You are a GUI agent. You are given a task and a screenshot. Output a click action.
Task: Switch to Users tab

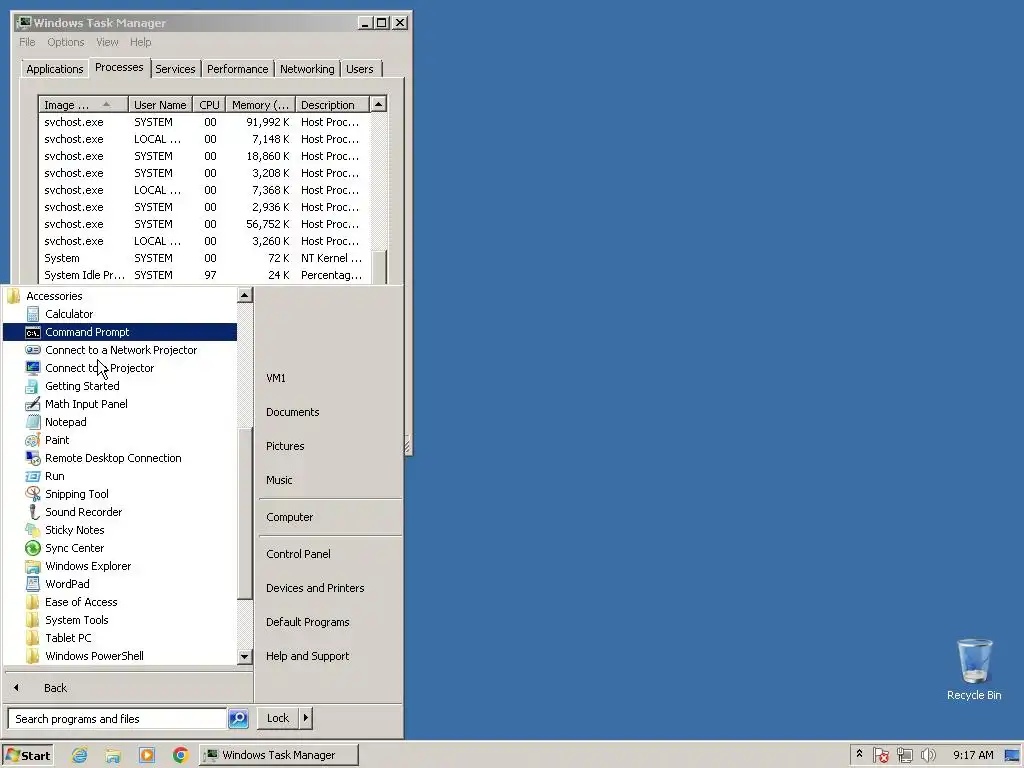pyautogui.click(x=360, y=69)
